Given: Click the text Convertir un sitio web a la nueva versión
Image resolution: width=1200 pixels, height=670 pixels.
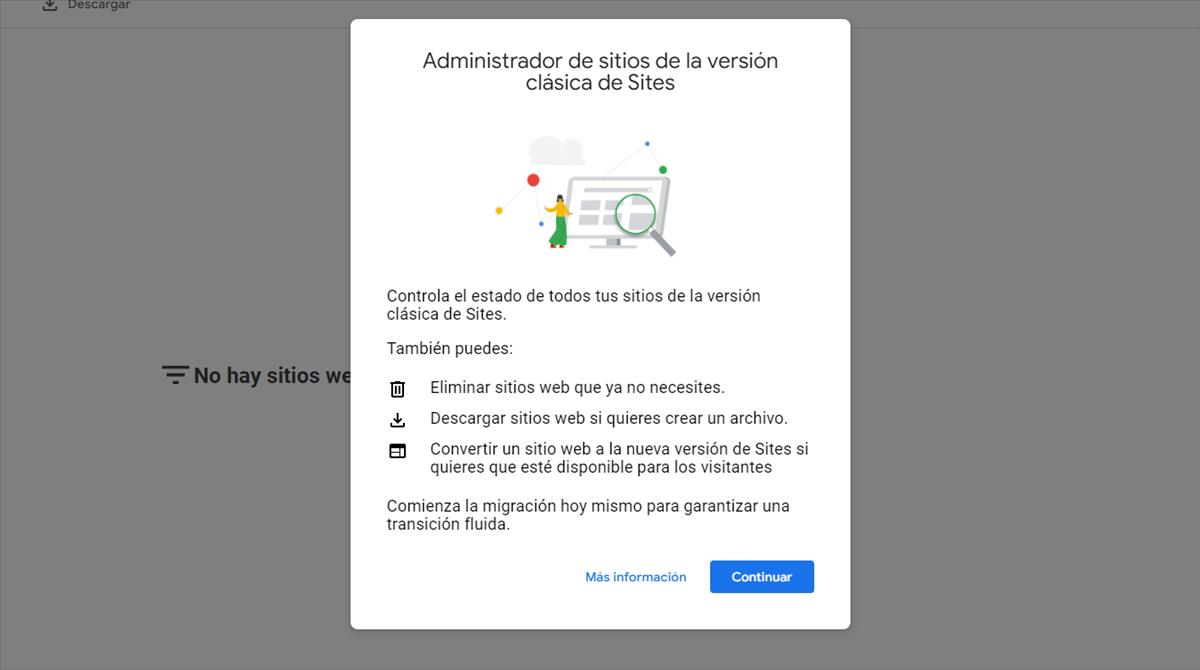Looking at the screenshot, I should coord(619,458).
